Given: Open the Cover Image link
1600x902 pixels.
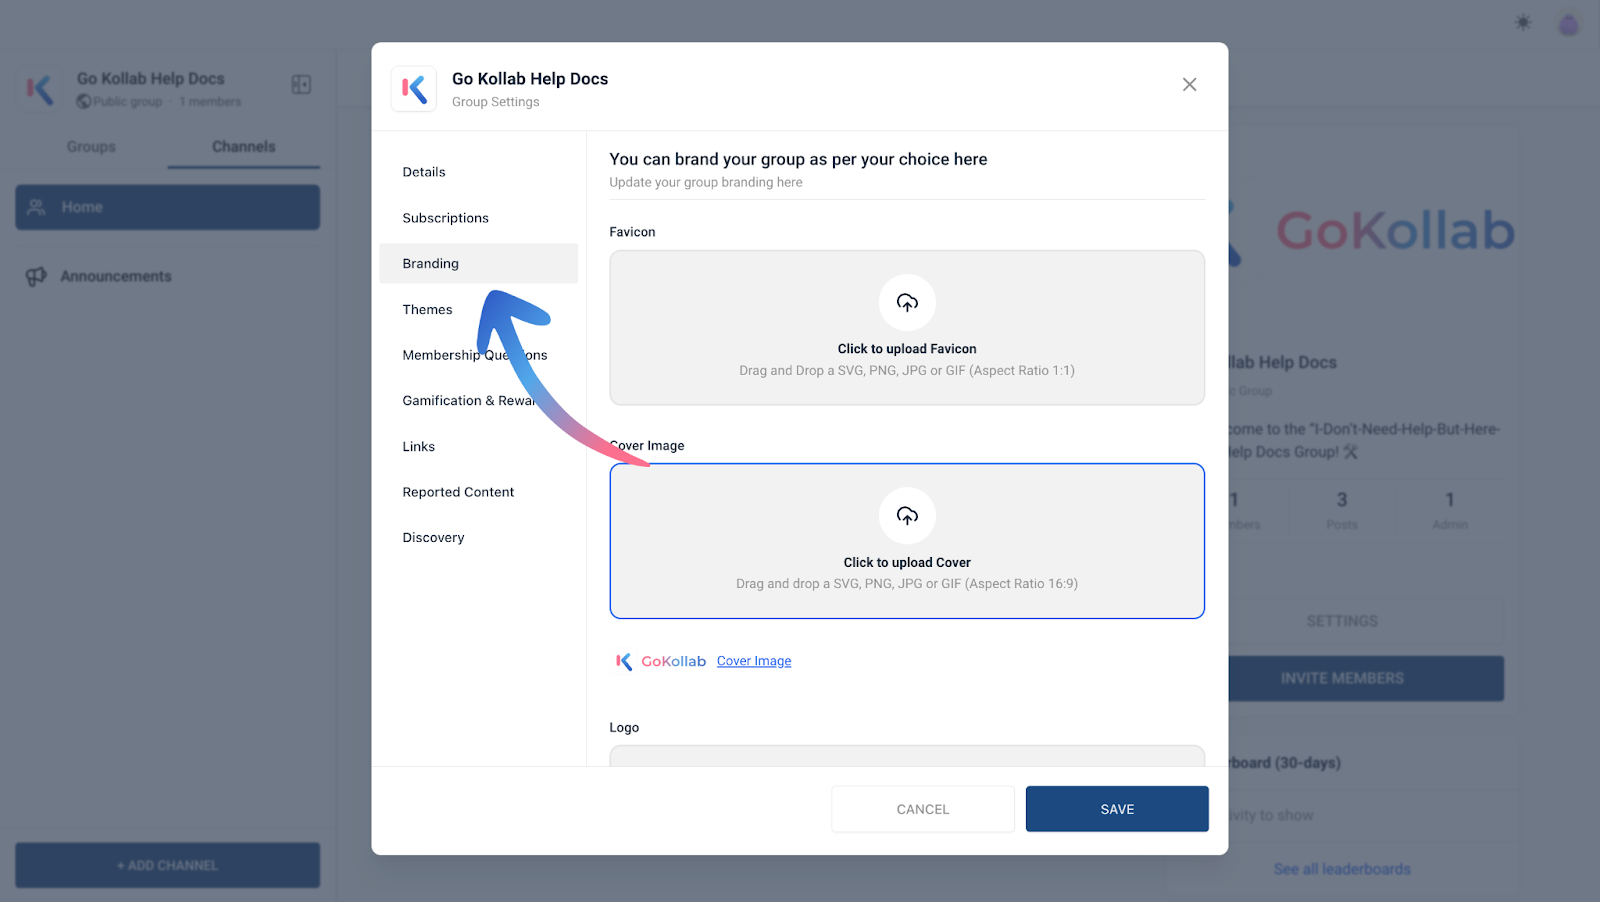Looking at the screenshot, I should tap(754, 661).
